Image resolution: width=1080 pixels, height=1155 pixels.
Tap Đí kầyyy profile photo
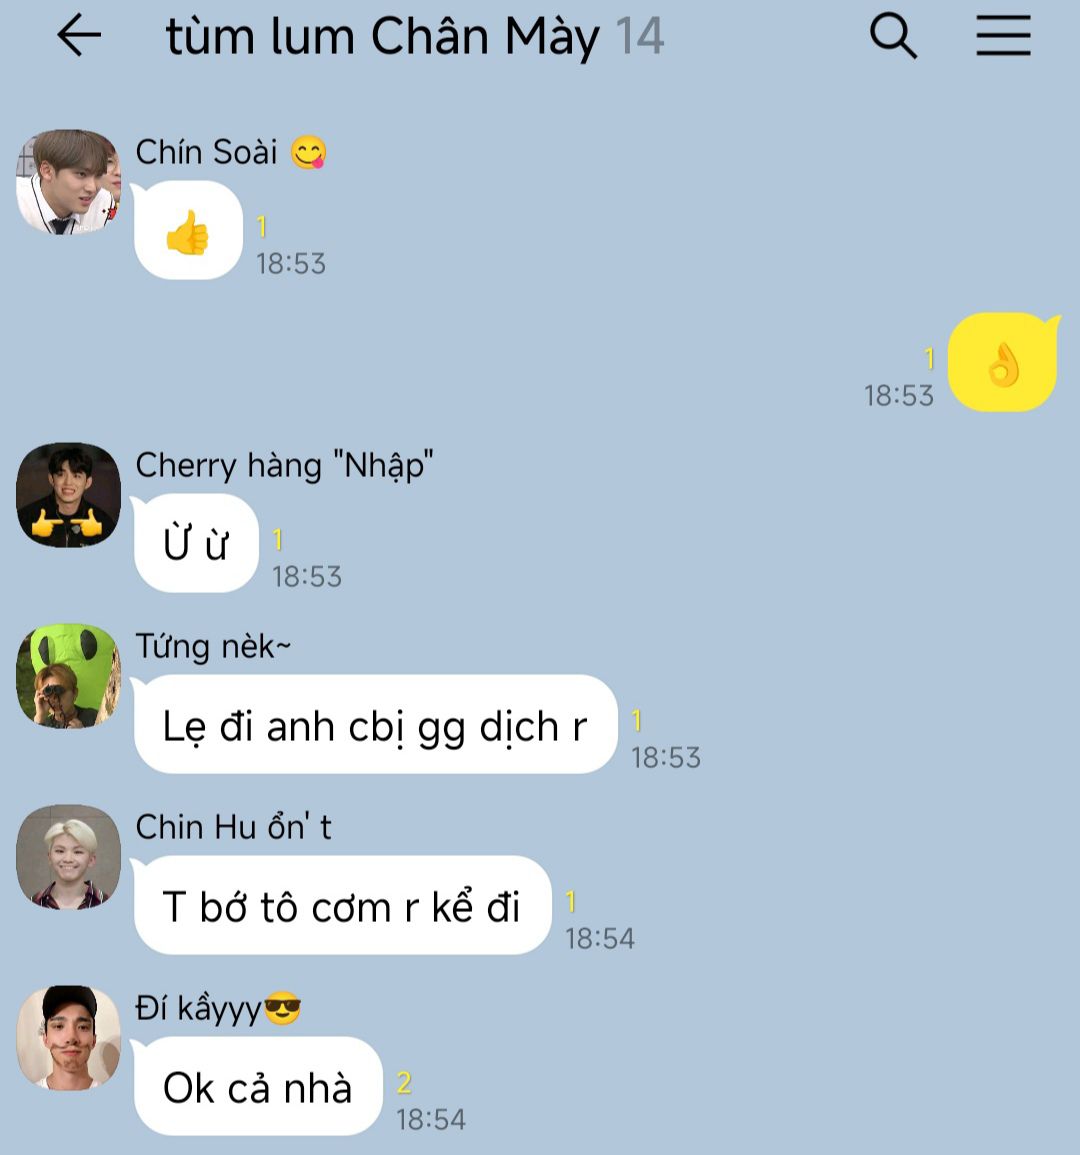point(69,1038)
